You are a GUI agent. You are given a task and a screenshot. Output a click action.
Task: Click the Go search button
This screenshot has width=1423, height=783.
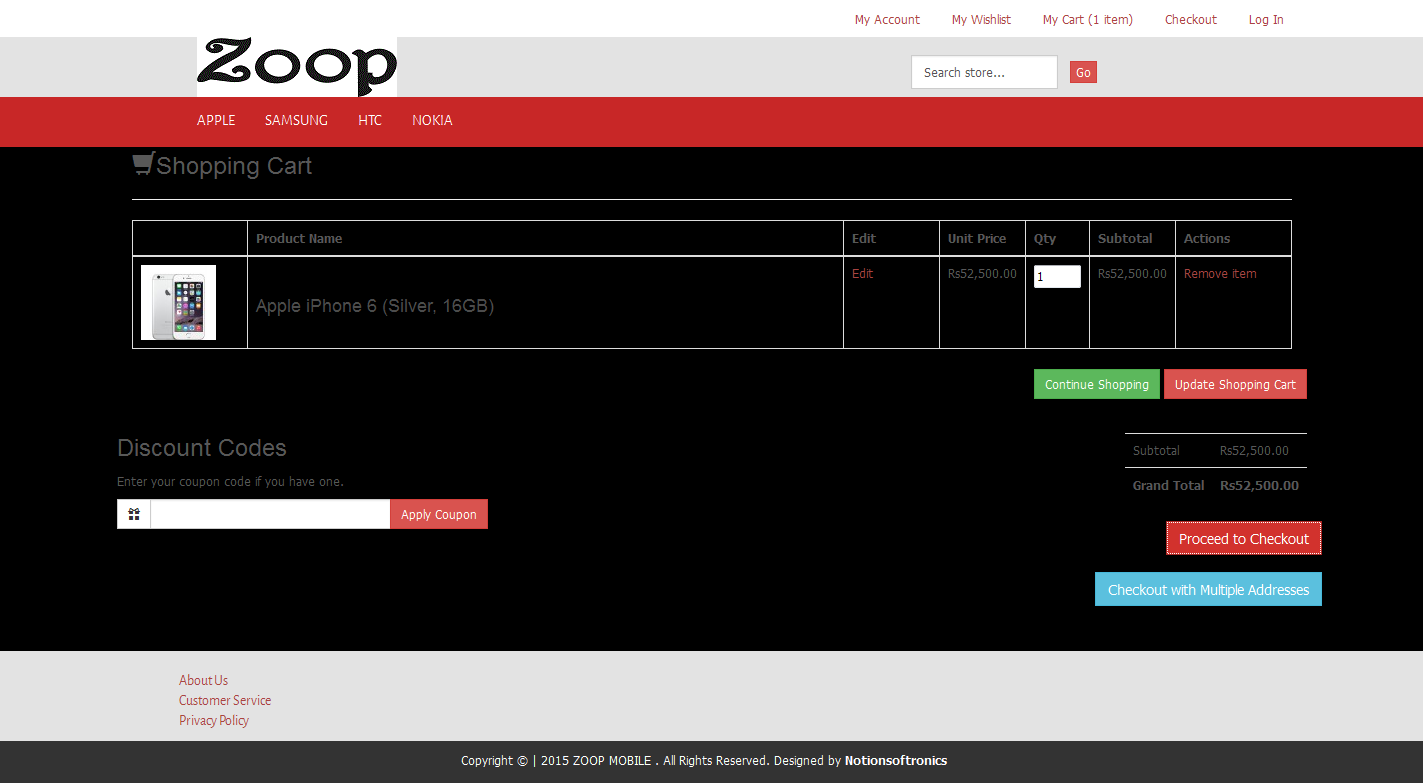(1083, 72)
